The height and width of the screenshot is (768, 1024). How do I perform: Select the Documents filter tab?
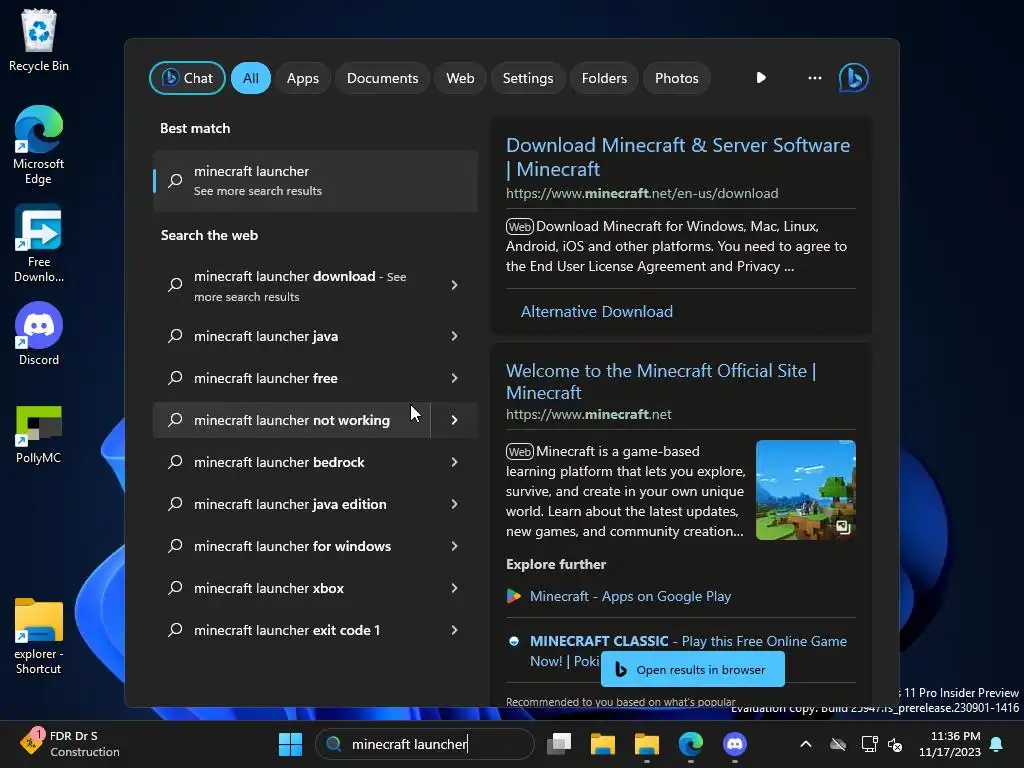coord(383,78)
